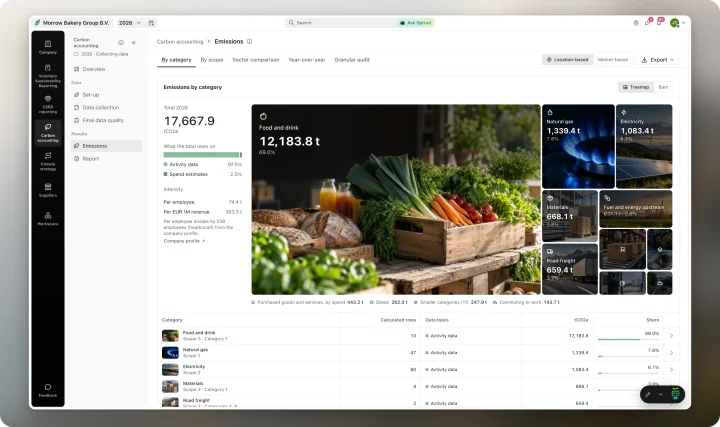This screenshot has width=720, height=427.
Task: Open Overview in Carbon accounting menu
Action: tap(106, 69)
